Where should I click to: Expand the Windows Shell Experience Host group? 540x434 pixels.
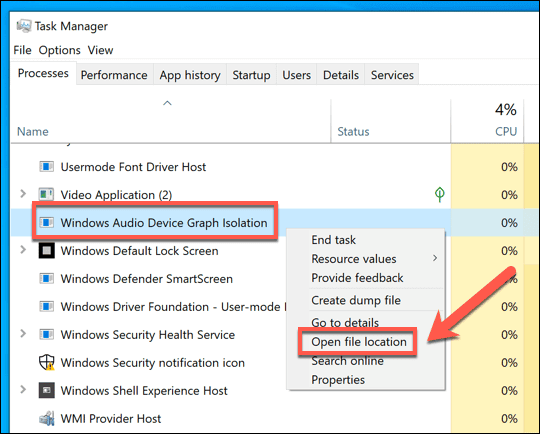pos(23,389)
